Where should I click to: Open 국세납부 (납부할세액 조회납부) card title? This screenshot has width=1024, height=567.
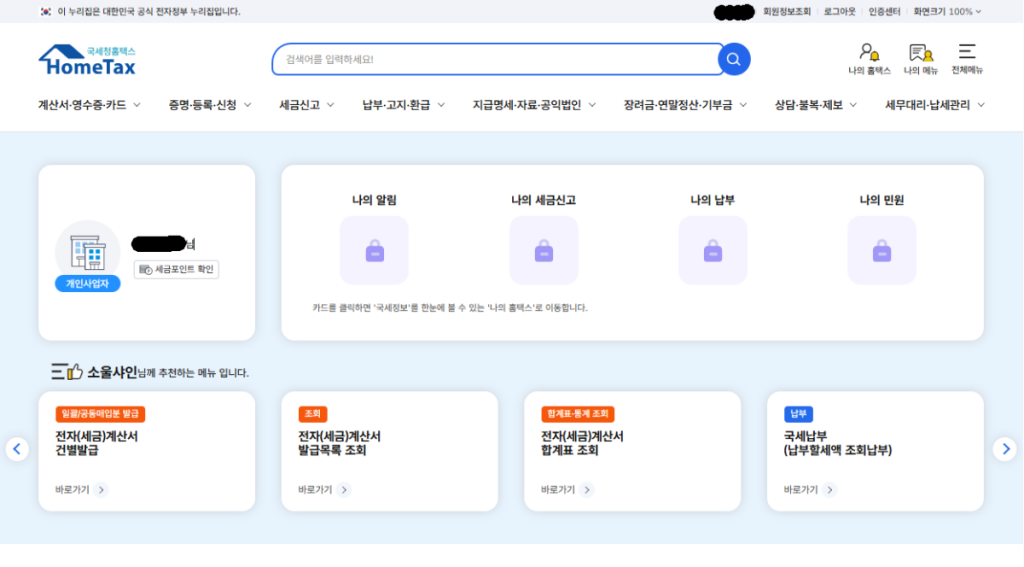pos(838,444)
